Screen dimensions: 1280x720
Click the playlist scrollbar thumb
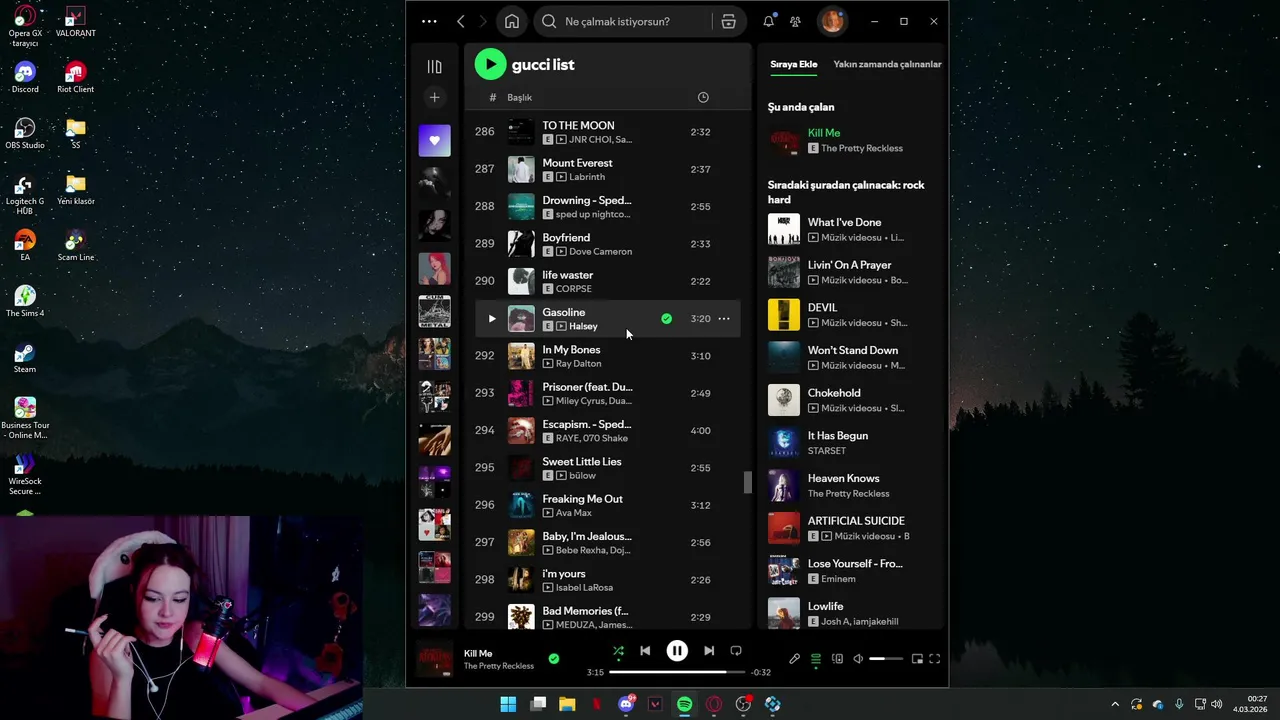pos(747,482)
